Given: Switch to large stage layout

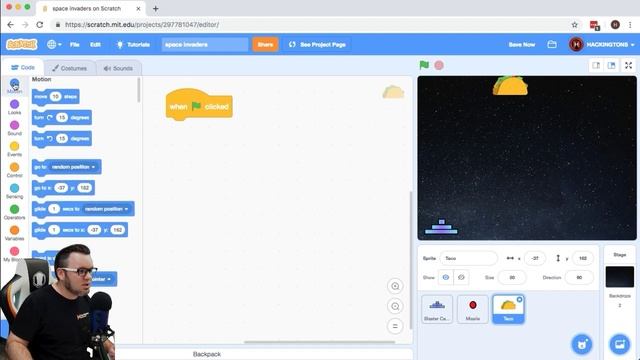Looking at the screenshot, I should click(x=611, y=65).
